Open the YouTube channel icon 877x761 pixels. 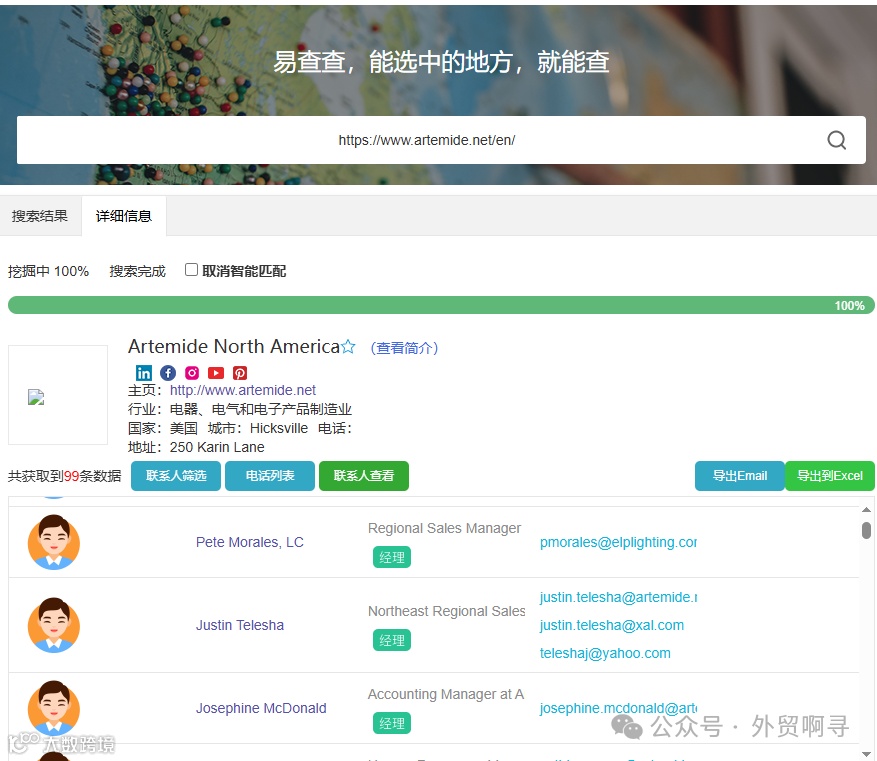(216, 373)
